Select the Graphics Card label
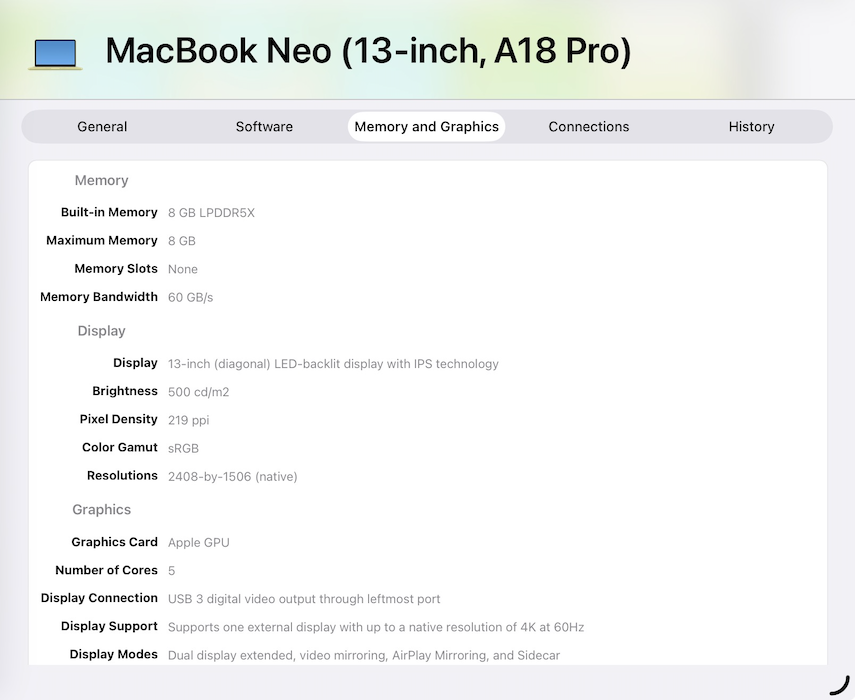The image size is (855, 700). pyautogui.click(x=115, y=542)
